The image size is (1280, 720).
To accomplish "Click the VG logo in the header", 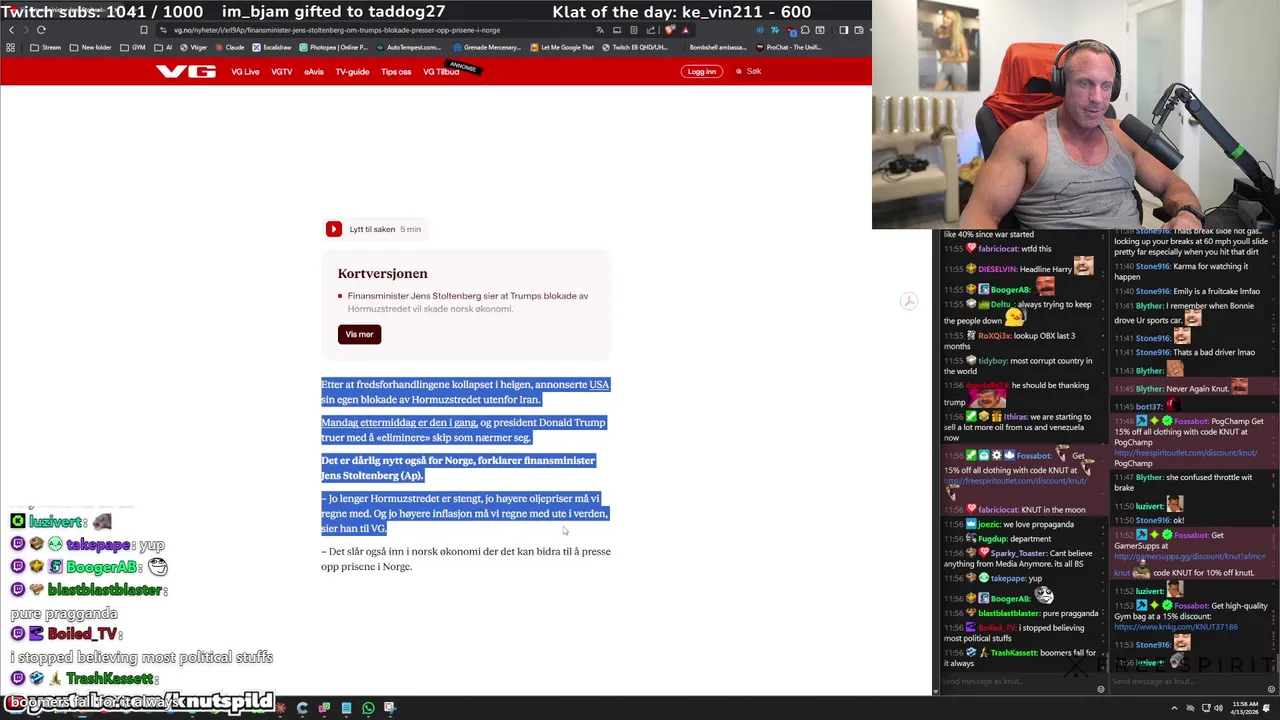I will coord(186,71).
